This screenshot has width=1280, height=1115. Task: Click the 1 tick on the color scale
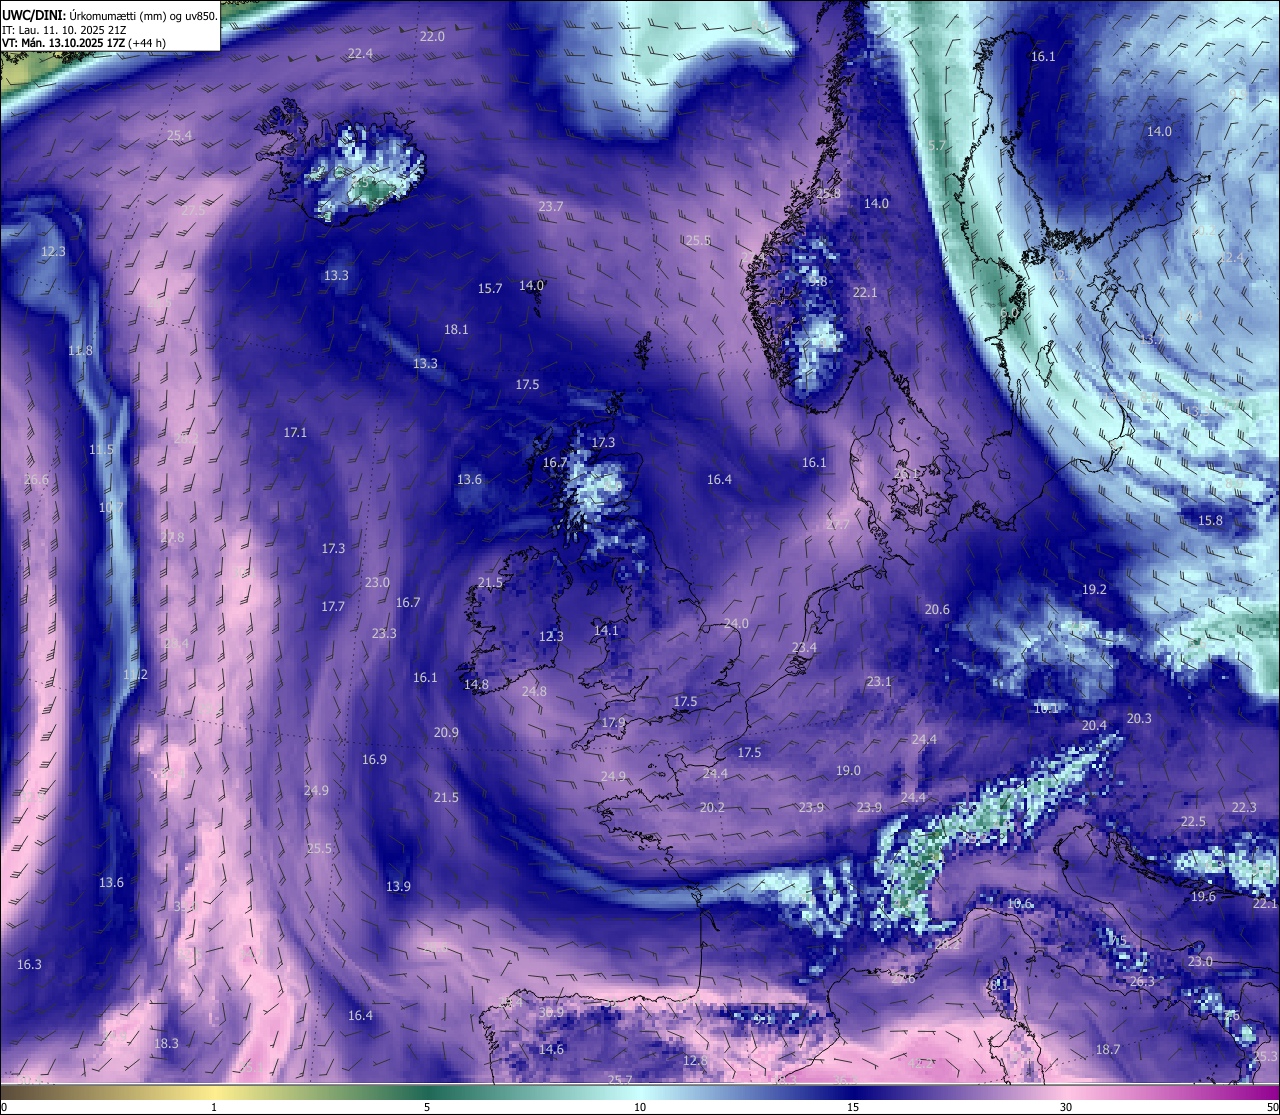point(214,1107)
